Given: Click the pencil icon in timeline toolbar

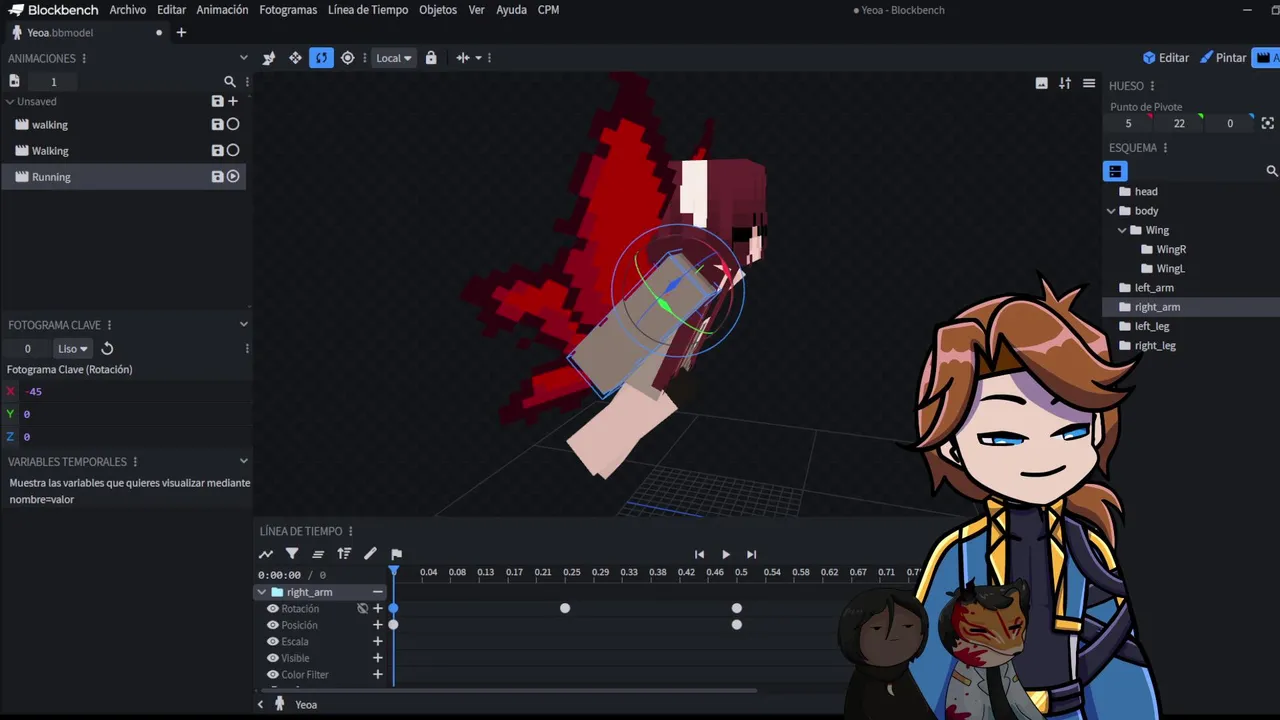Looking at the screenshot, I should [x=370, y=554].
